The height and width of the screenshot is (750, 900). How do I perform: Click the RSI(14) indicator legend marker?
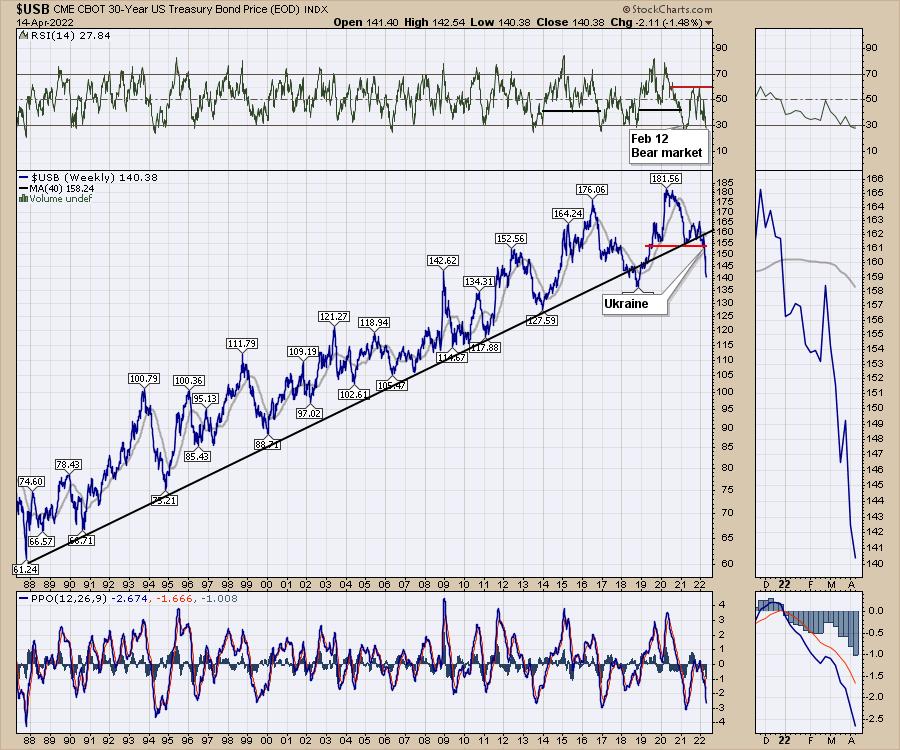coord(22,36)
